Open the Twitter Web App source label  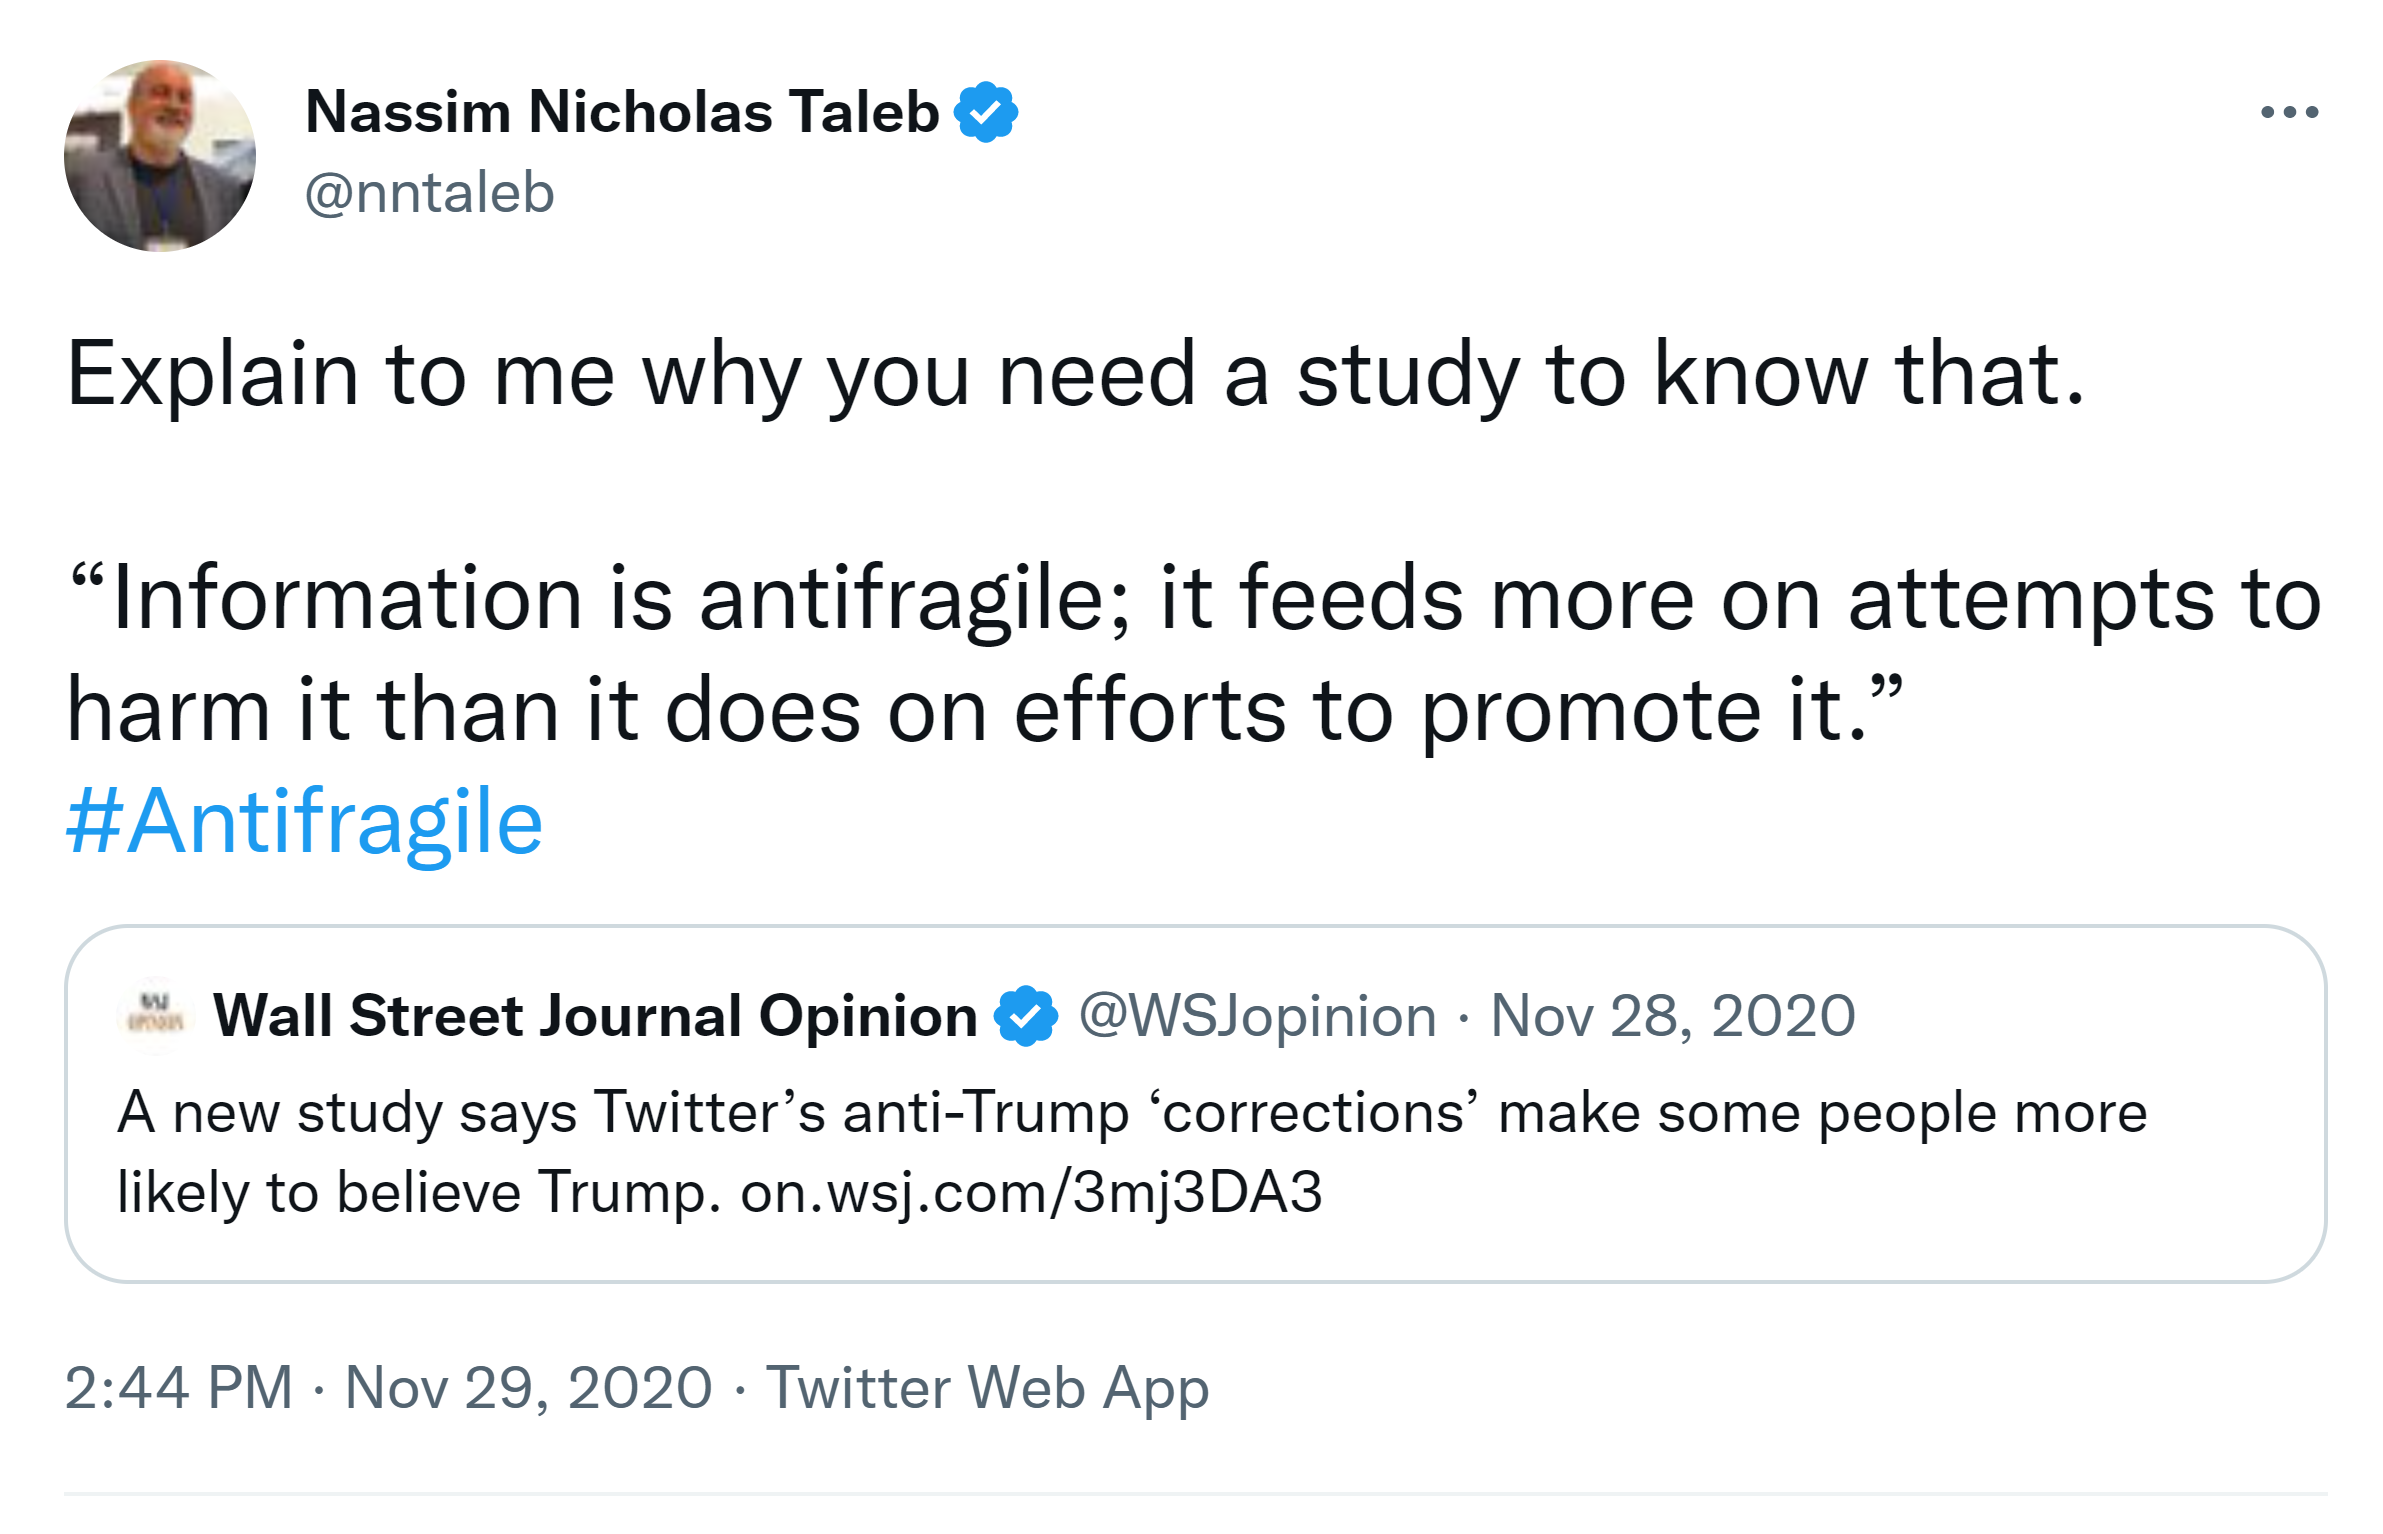987,1388
